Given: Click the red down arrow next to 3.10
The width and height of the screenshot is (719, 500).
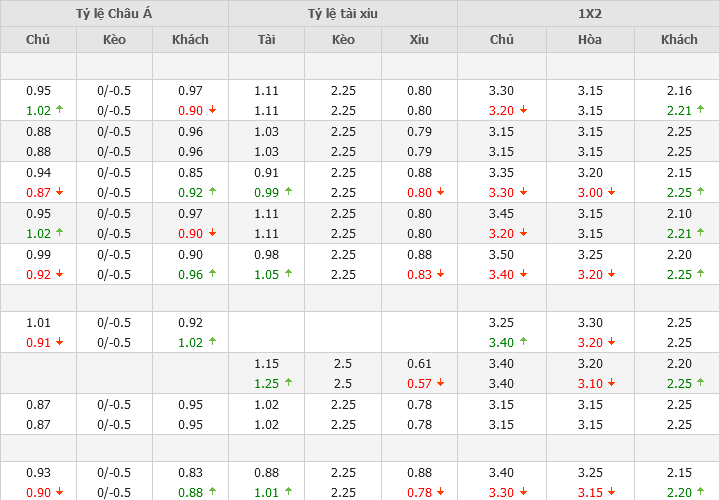Looking at the screenshot, I should [x=610, y=383].
